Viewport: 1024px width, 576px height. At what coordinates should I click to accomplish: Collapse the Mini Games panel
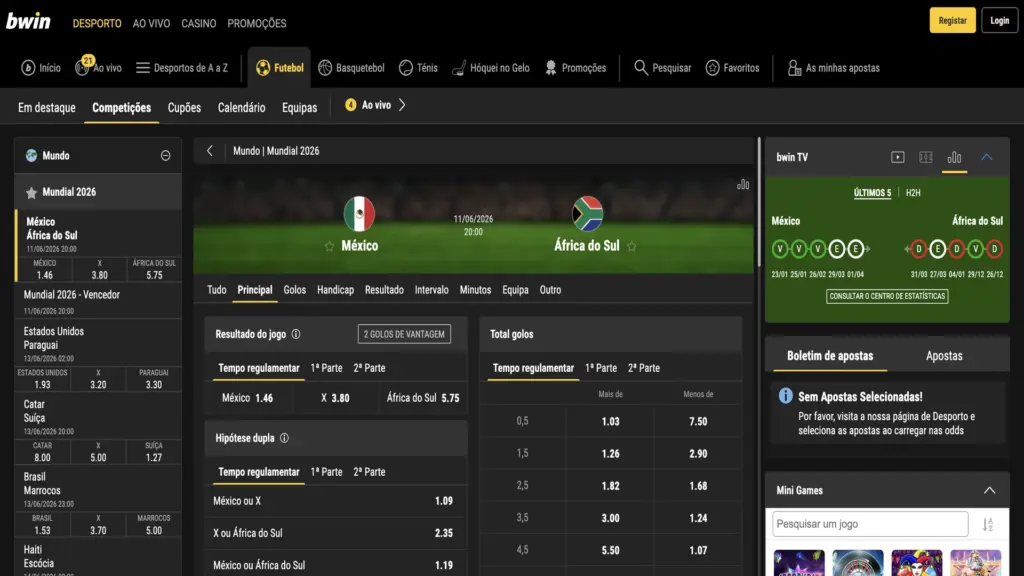(989, 490)
